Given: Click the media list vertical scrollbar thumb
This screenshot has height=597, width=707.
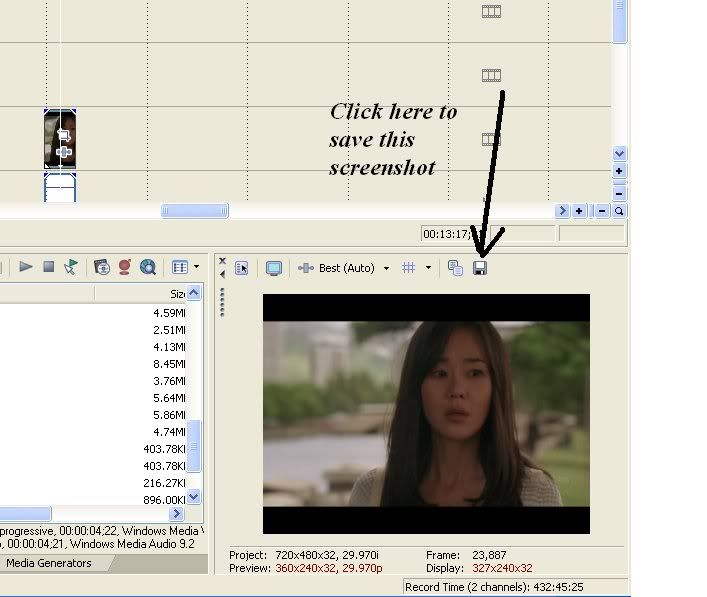Looking at the screenshot, I should pos(193,446).
